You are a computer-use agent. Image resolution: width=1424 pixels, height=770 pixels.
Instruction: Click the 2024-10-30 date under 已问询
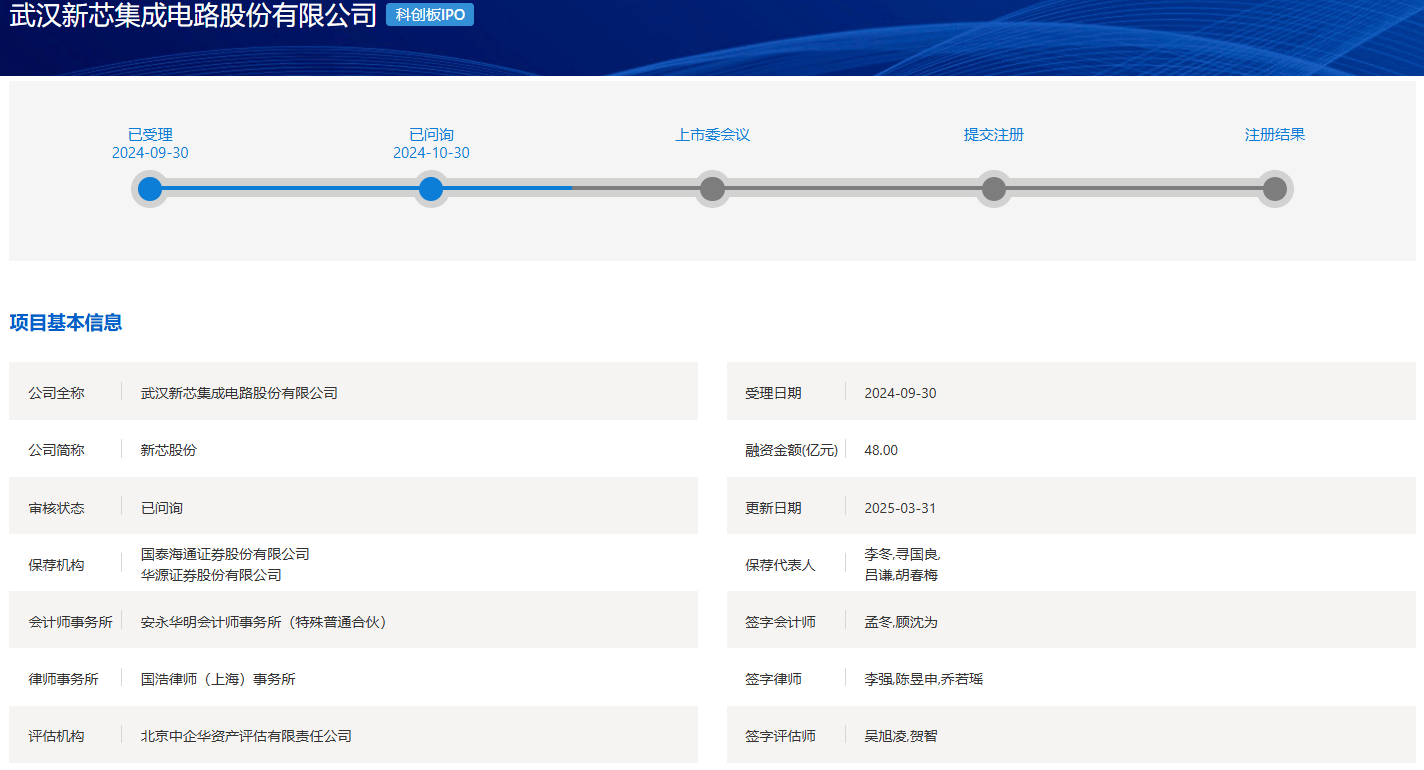click(431, 153)
